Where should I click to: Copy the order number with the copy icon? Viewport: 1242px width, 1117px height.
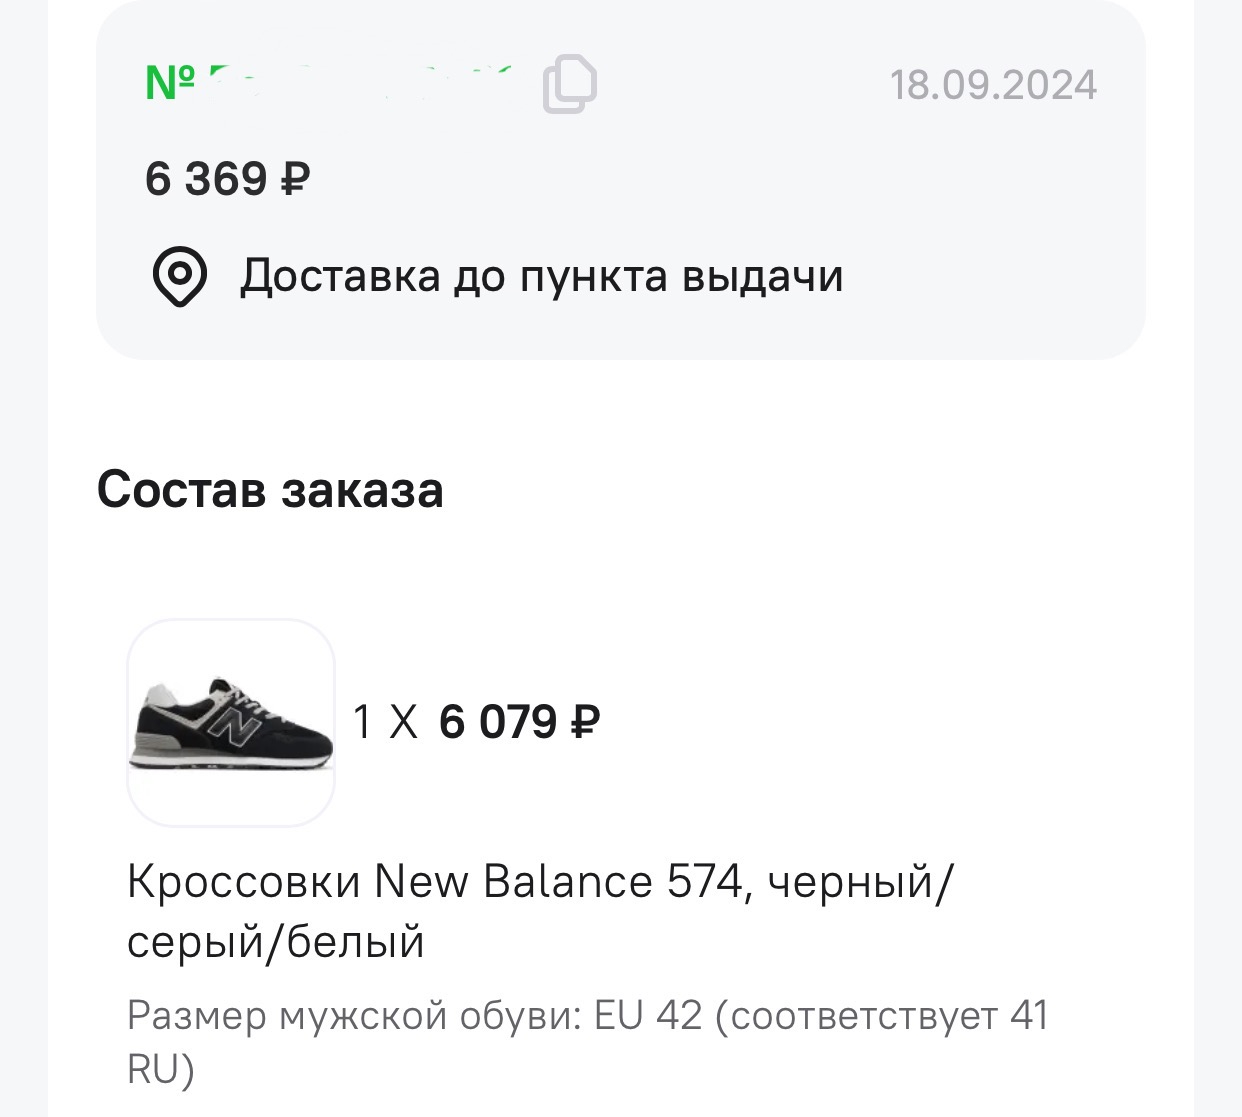570,84
